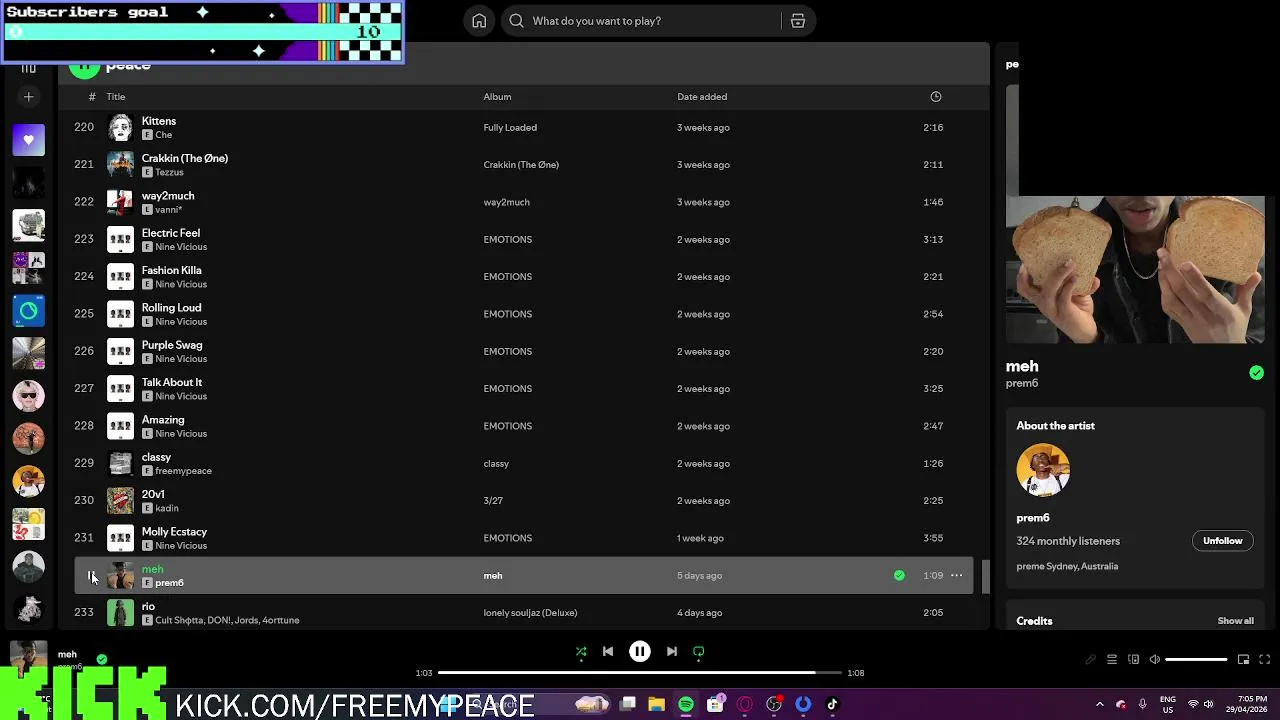Open sidebar artist wearing sunglasses
1280x720 pixels.
pos(28,396)
